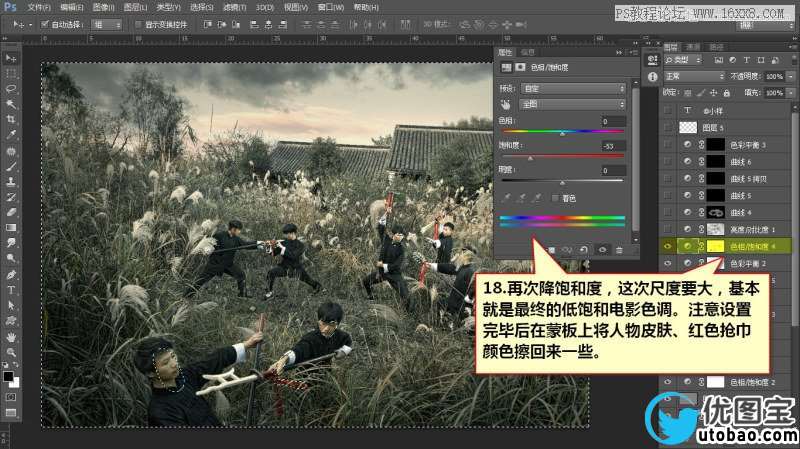The height and width of the screenshot is (449, 800).
Task: Select the Healing Brush tool
Action: [11, 151]
